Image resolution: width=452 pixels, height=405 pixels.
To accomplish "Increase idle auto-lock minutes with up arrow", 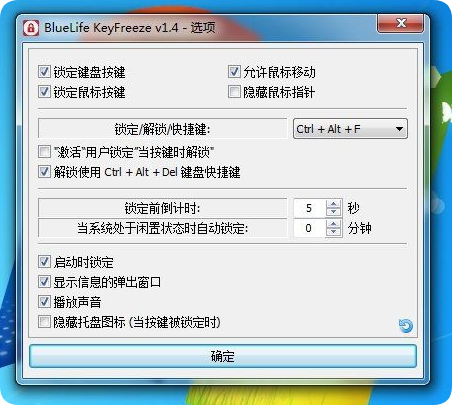I will pyautogui.click(x=333, y=224).
